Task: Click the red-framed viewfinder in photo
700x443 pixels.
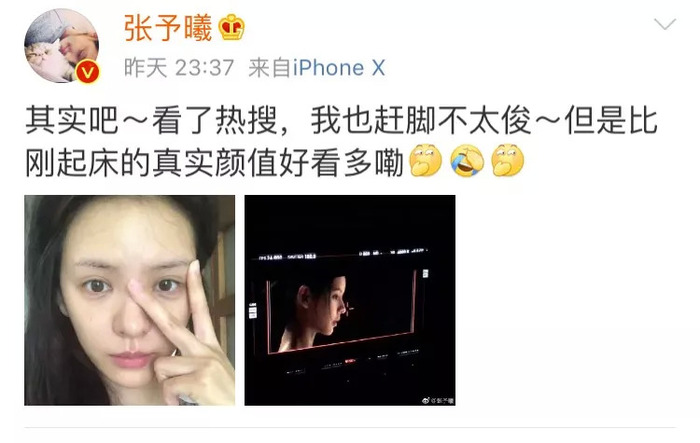Action: 342,311
